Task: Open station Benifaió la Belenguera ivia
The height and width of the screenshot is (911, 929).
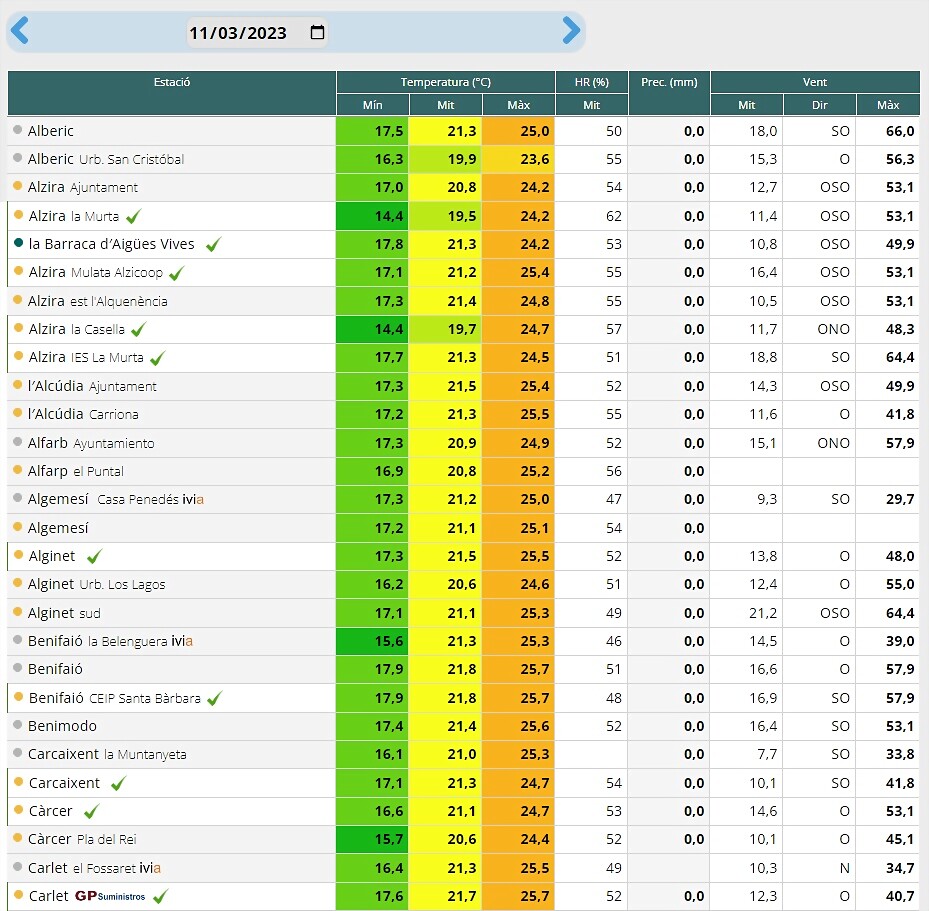Action: click(111, 641)
